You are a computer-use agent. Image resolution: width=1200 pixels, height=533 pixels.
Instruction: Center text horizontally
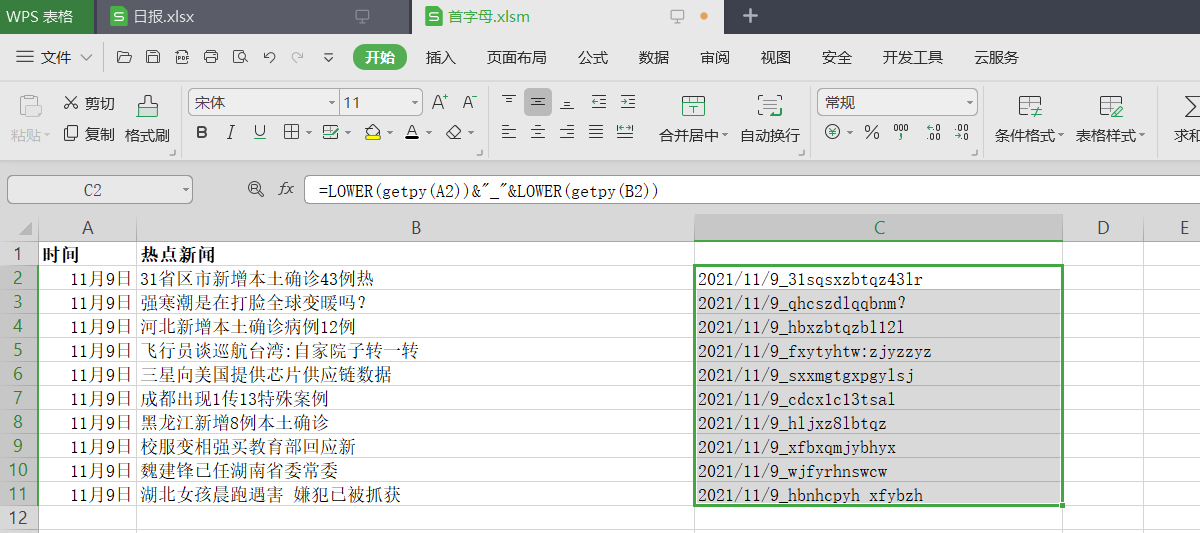538,132
